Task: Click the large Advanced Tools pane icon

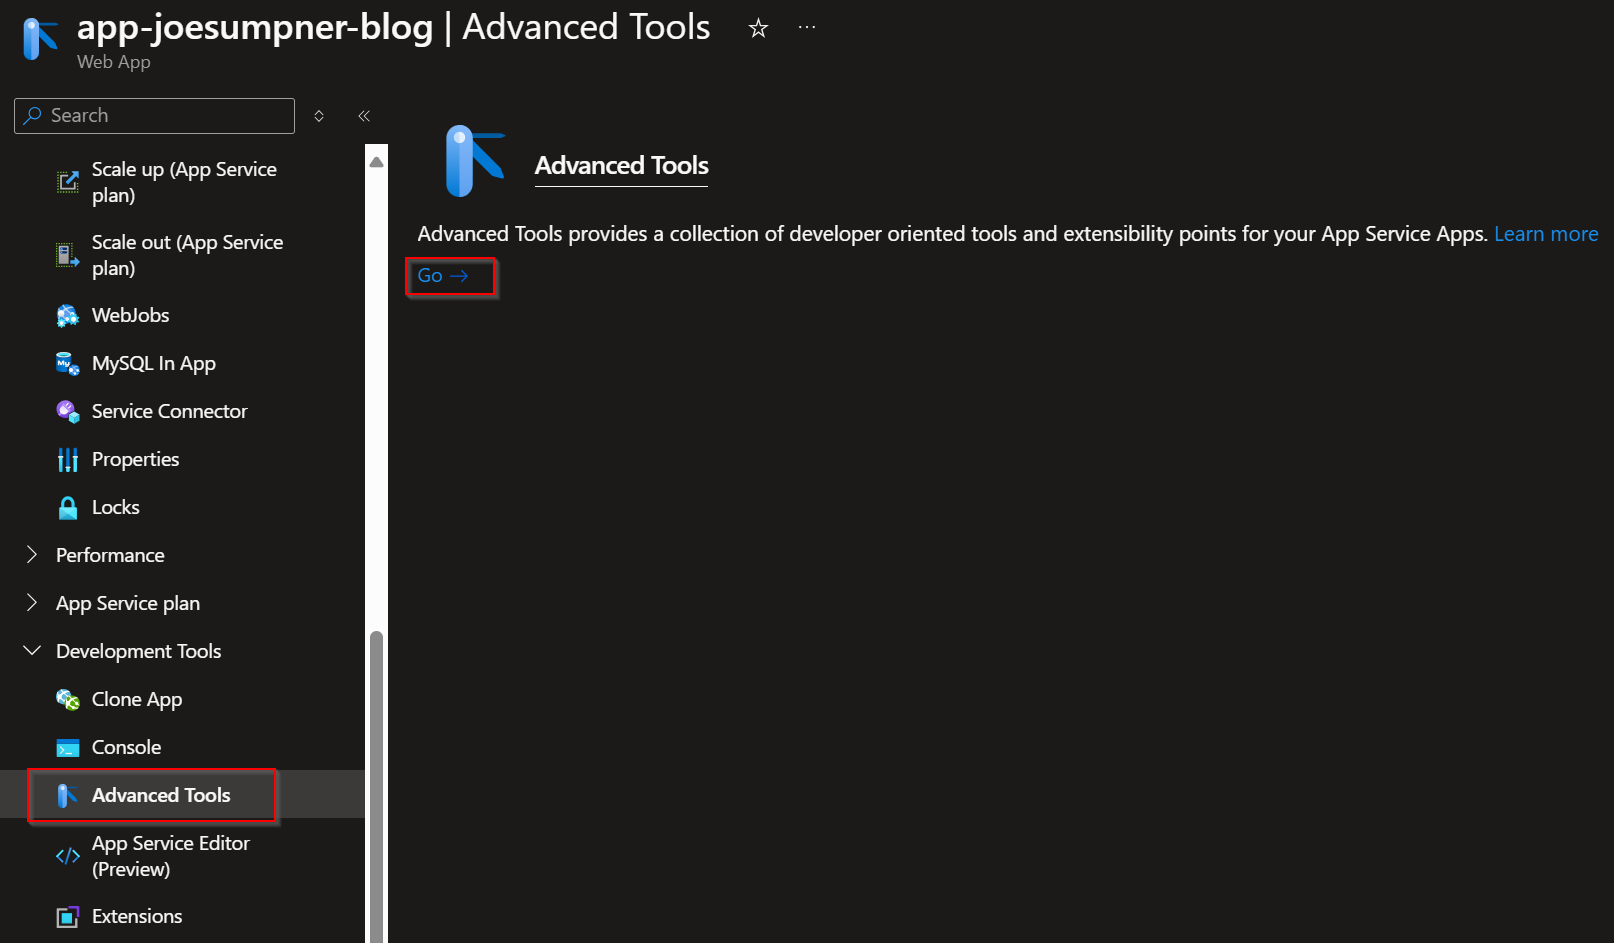Action: (x=474, y=161)
